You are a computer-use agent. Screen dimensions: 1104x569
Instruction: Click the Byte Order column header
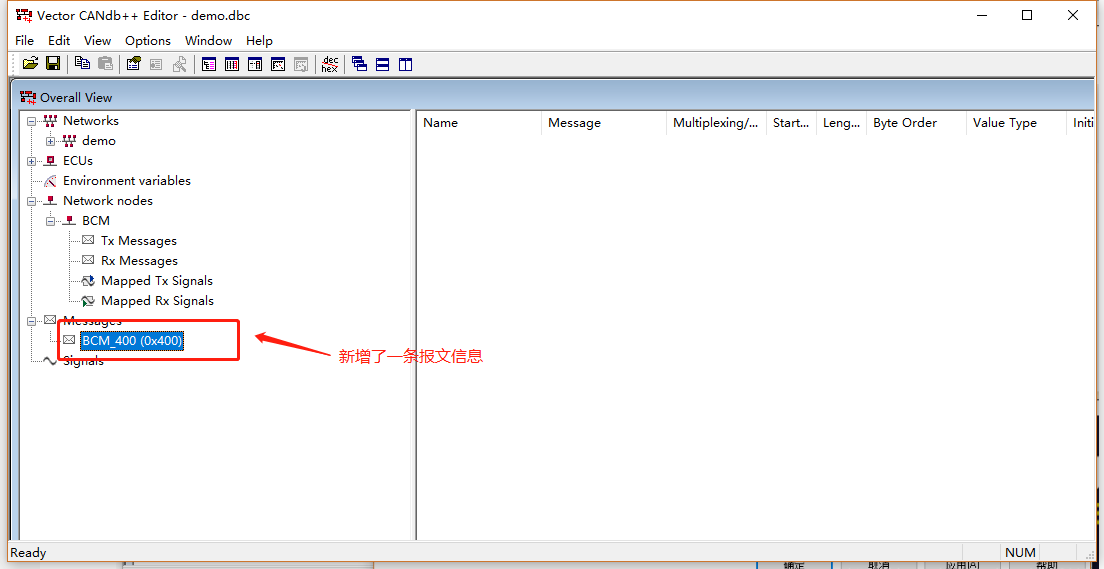917,123
